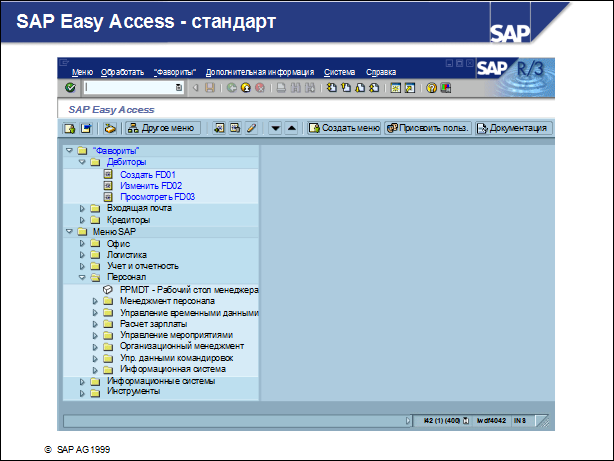Collapse the Персонал folder node
614x461 pixels.
[82, 278]
